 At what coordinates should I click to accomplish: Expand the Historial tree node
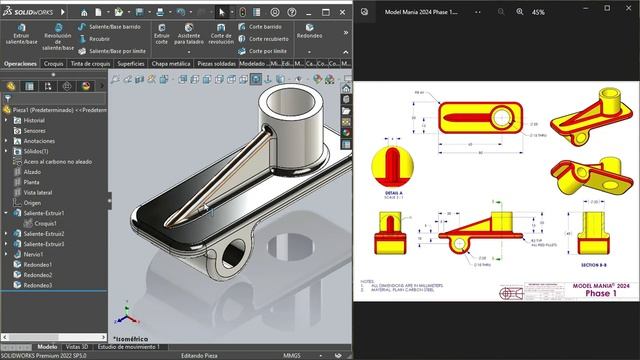pyautogui.click(x=6, y=120)
